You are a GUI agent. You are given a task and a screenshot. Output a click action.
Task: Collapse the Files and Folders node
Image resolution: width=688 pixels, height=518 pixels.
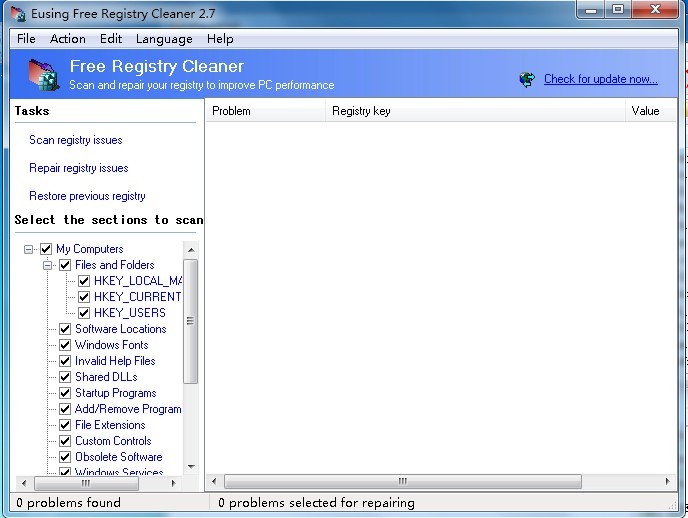coord(47,265)
